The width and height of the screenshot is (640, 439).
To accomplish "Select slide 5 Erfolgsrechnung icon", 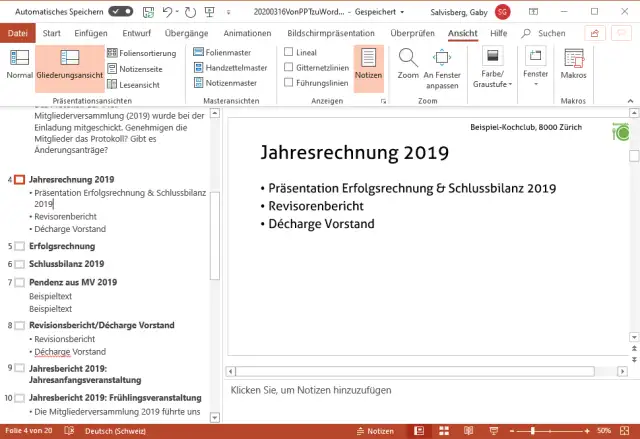I will tap(20, 246).
